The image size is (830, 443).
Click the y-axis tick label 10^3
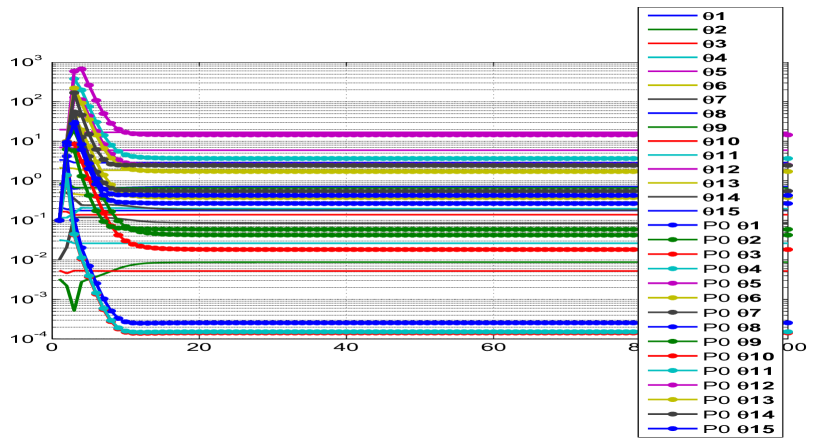(27, 62)
